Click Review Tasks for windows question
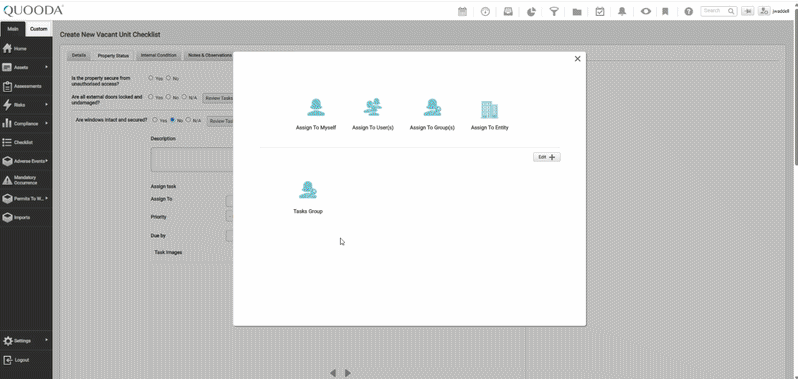Viewport: 798px width, 379px height. tap(220, 121)
